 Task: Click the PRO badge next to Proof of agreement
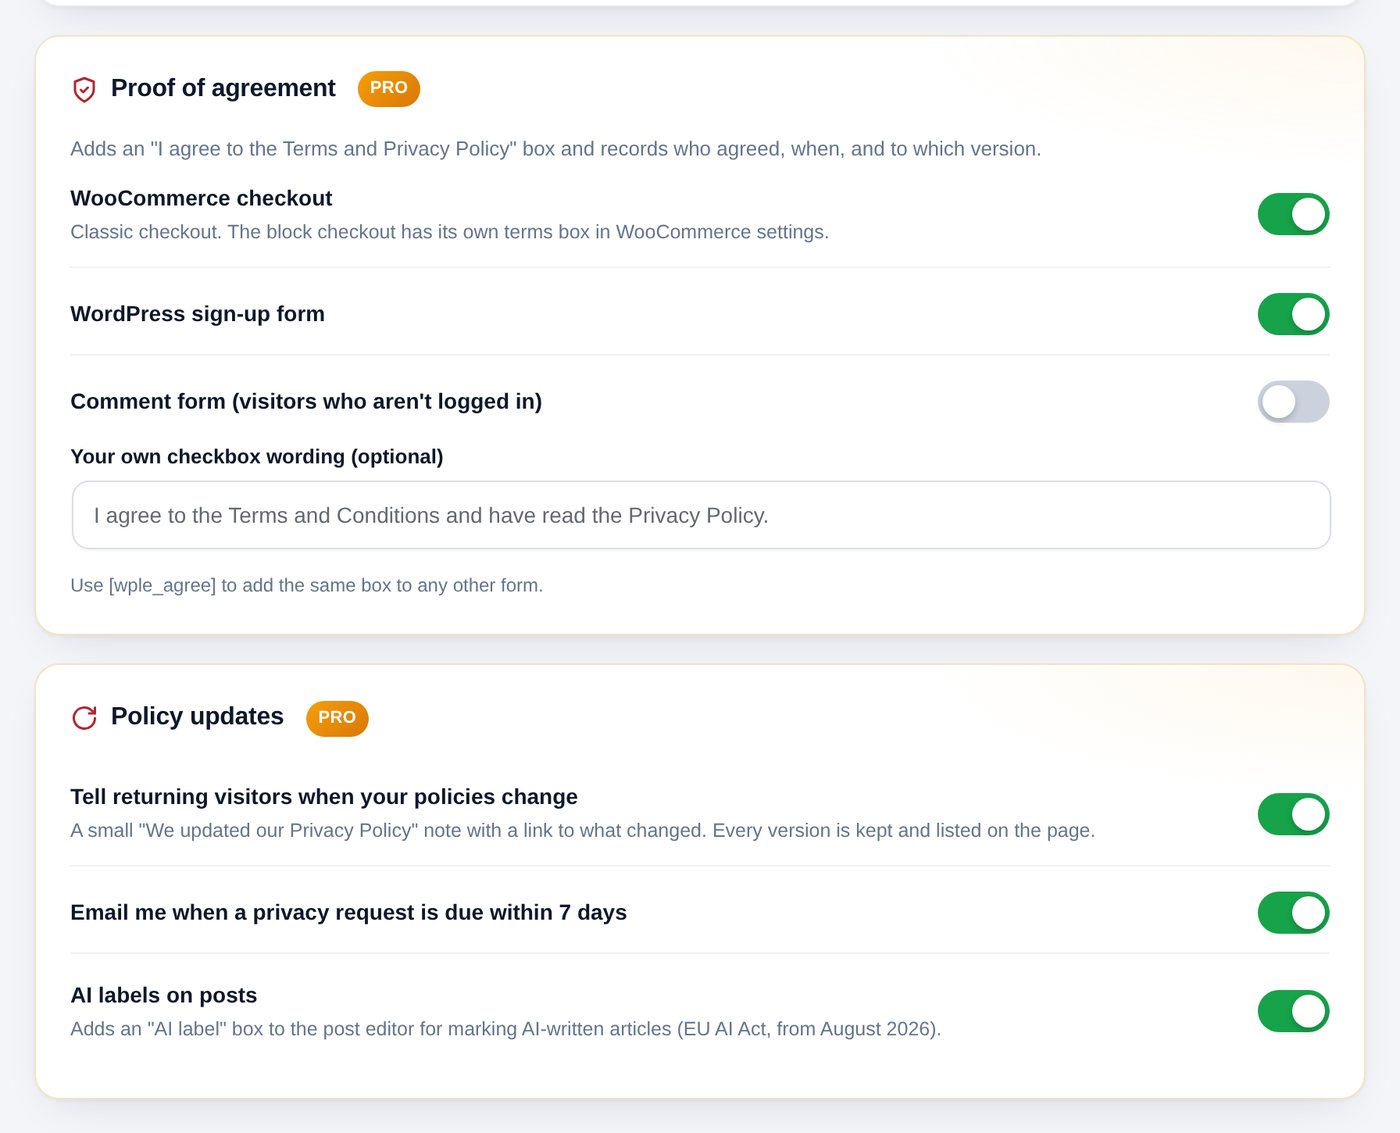(x=389, y=88)
